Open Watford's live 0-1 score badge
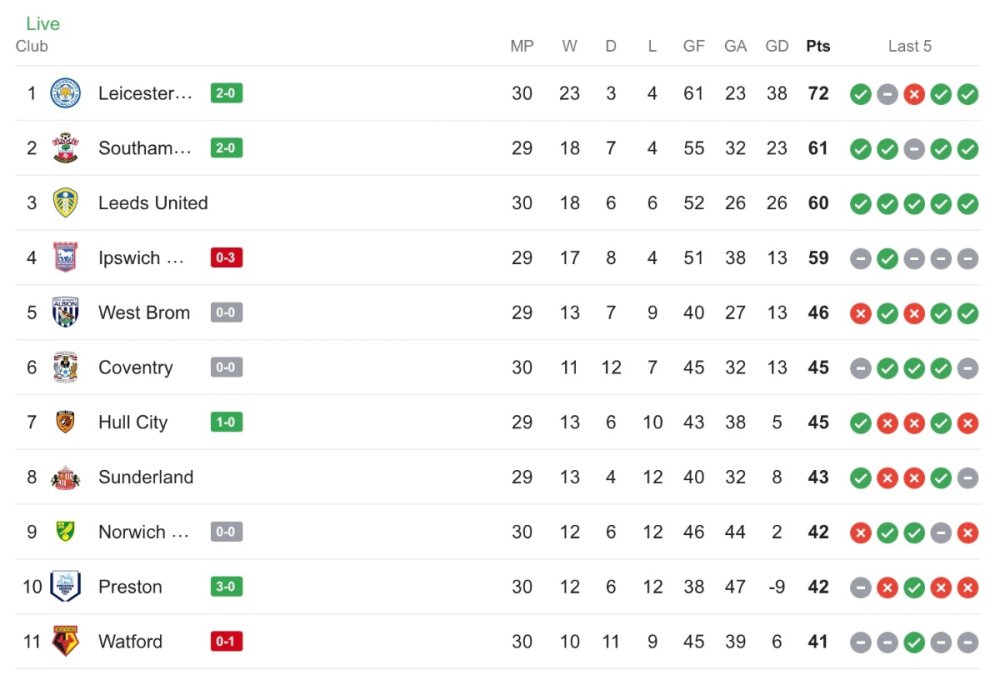 tap(227, 642)
